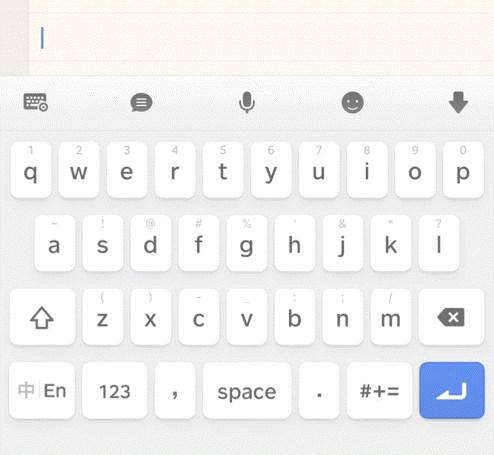This screenshot has width=494, height=455.
Task: Tap the comma key
Action: click(x=175, y=391)
